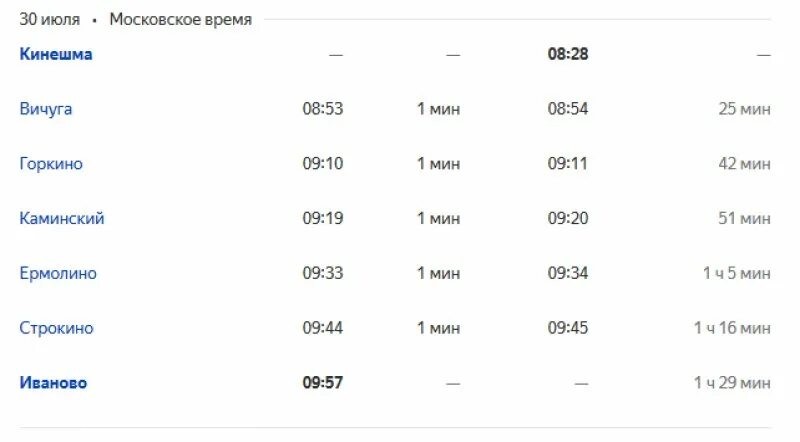Open the Ермолино station link
This screenshot has height=442, width=800.
click(x=58, y=273)
